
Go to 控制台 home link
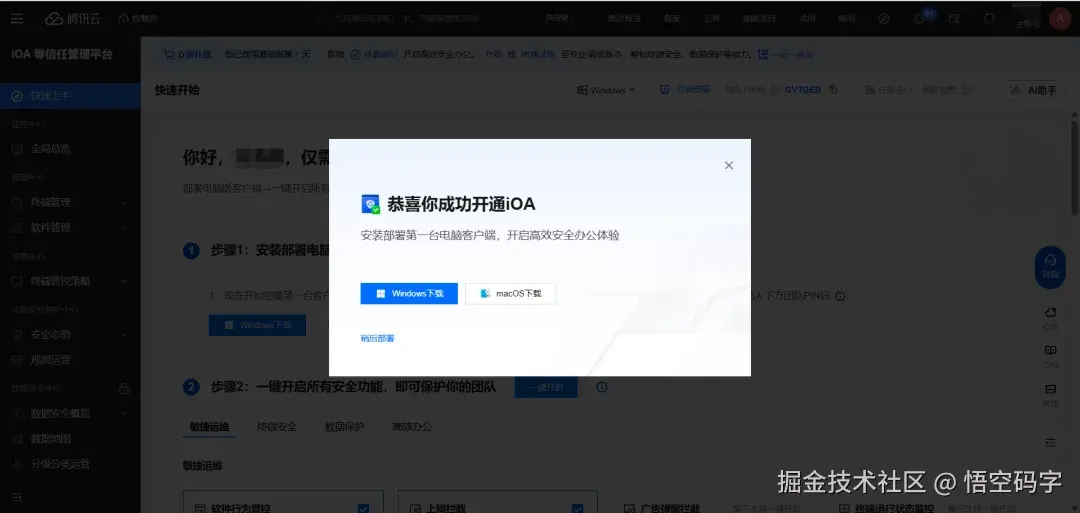point(138,19)
